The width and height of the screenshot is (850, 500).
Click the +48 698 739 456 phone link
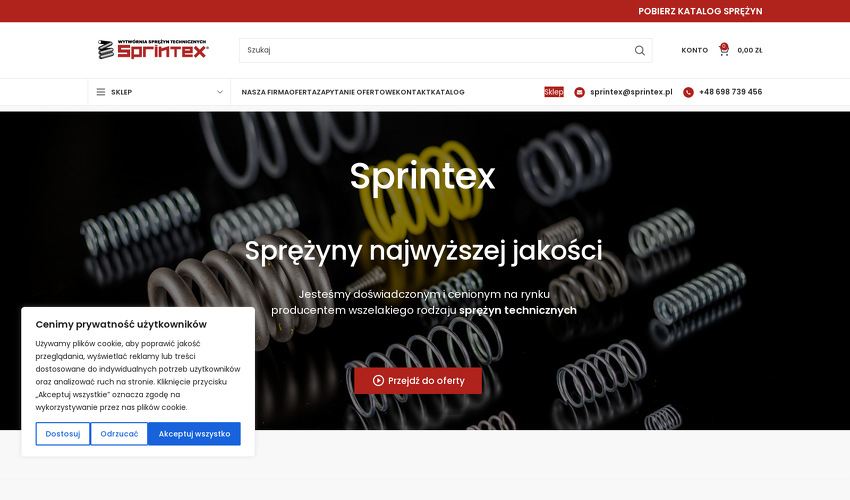tap(730, 92)
